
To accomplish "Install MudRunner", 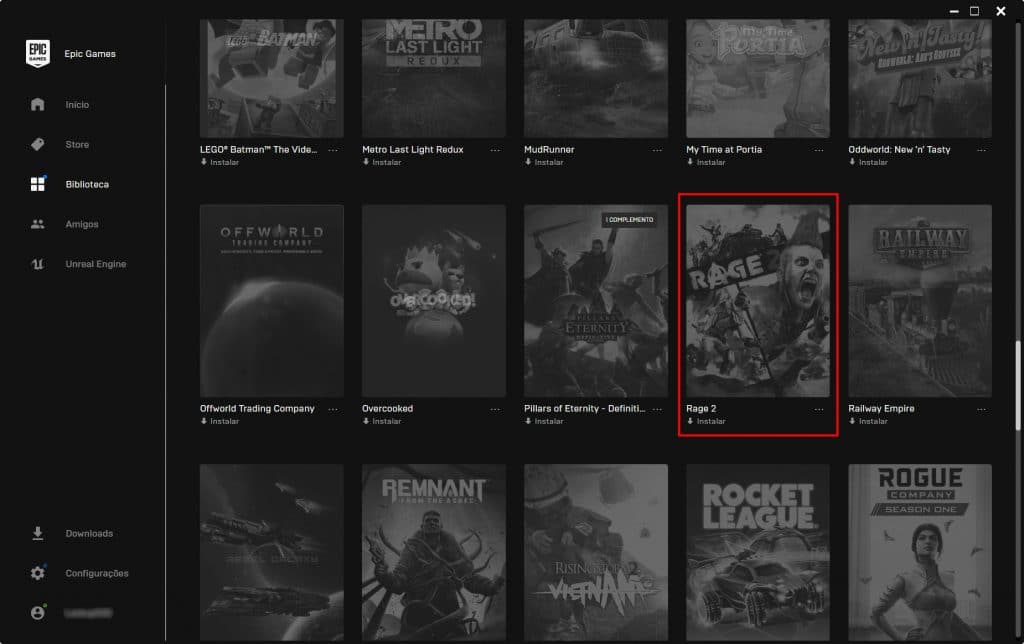I will point(544,162).
